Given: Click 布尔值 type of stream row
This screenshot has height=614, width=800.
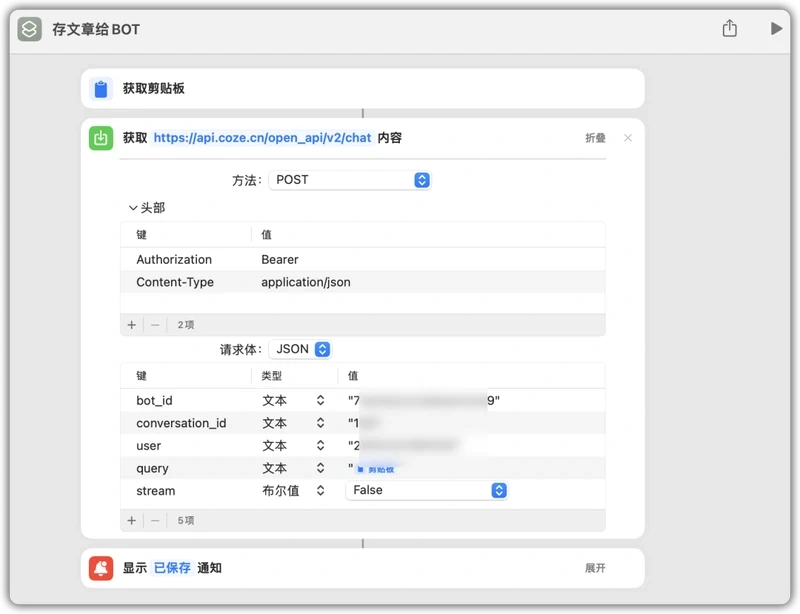Looking at the screenshot, I should [281, 491].
